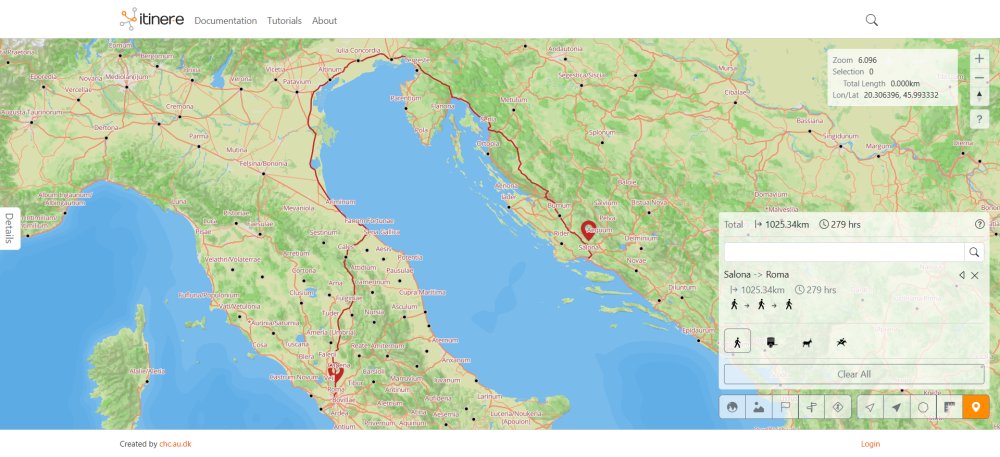Select the horseback rider travel mode
1000x457 pixels.
(841, 342)
